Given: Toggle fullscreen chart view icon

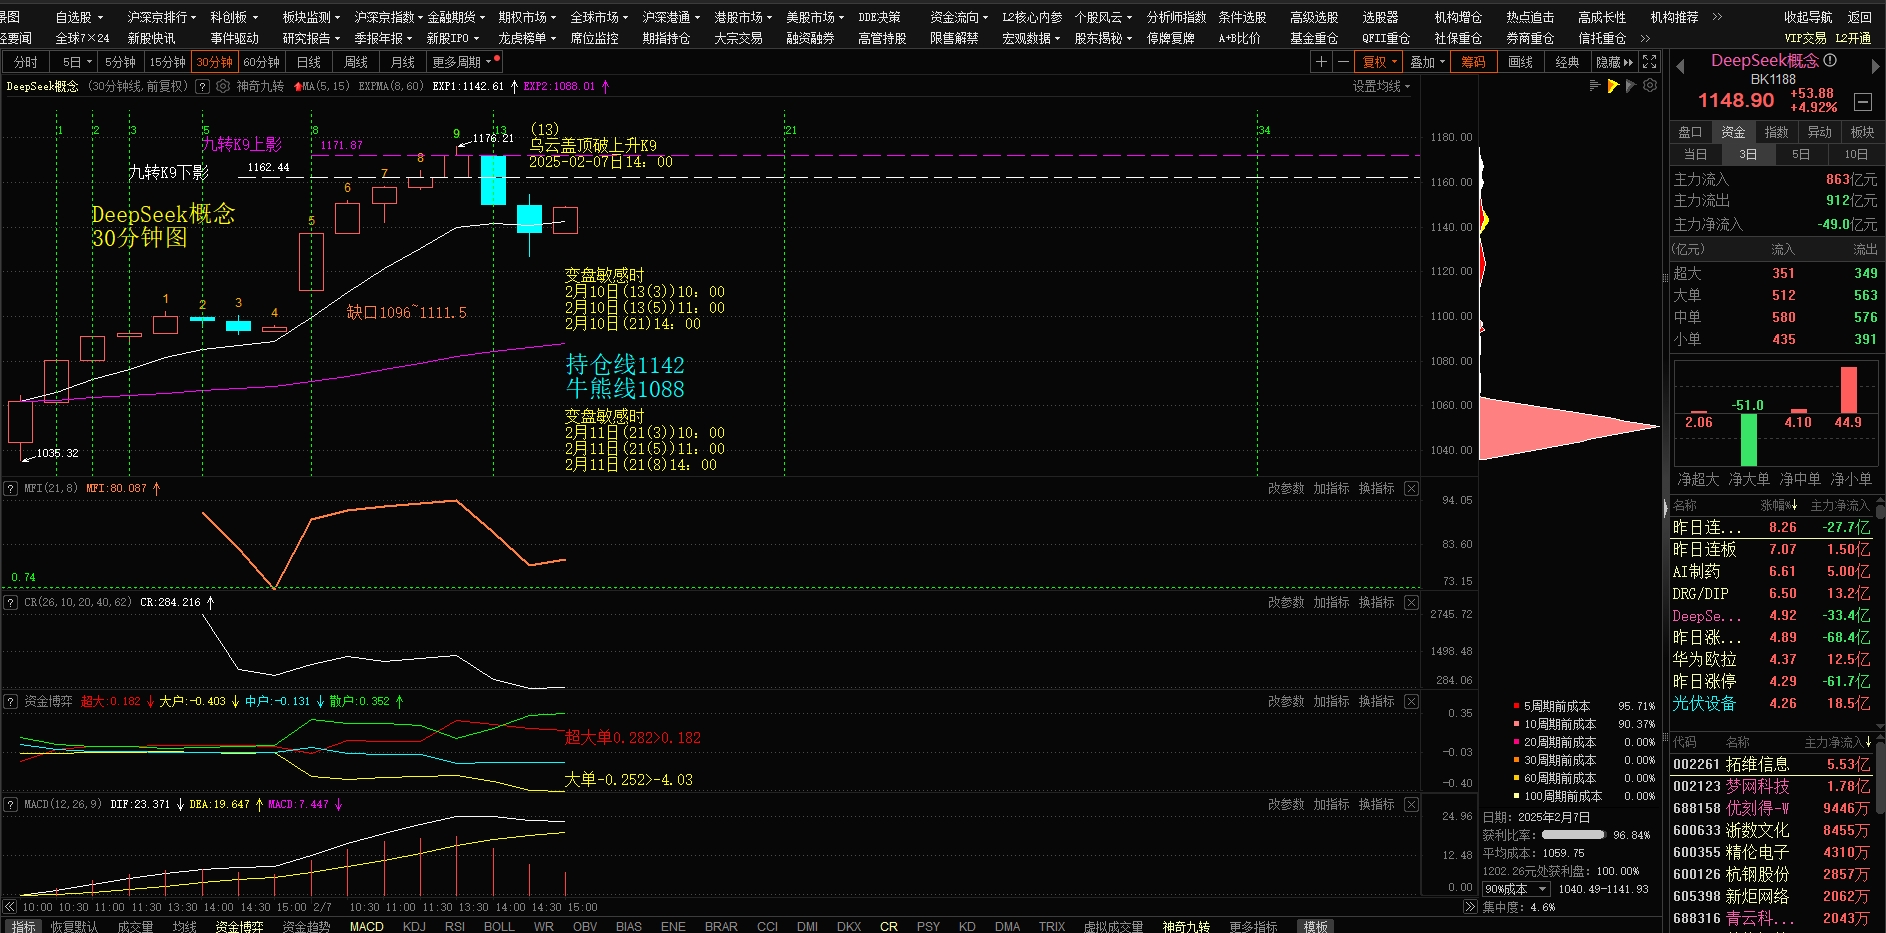Looking at the screenshot, I should (x=1650, y=62).
